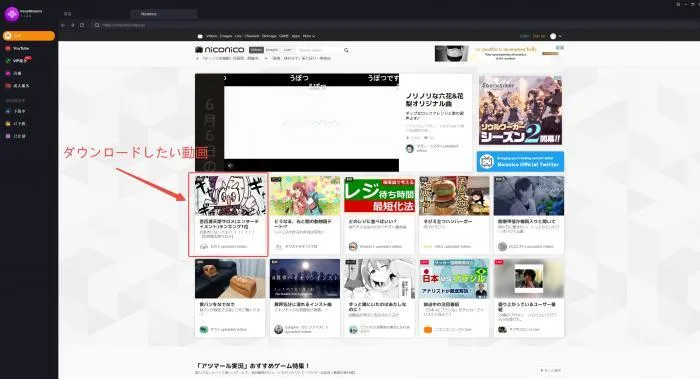This screenshot has height=379, width=700.
Task: Toggle mute with speaker icon in featured video
Action: coord(230,166)
